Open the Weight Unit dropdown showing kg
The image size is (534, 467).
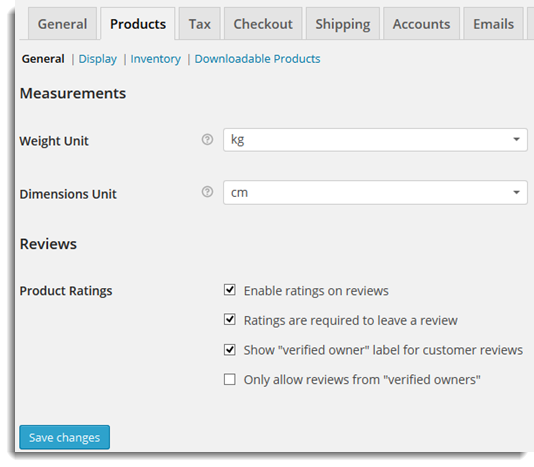(375, 140)
